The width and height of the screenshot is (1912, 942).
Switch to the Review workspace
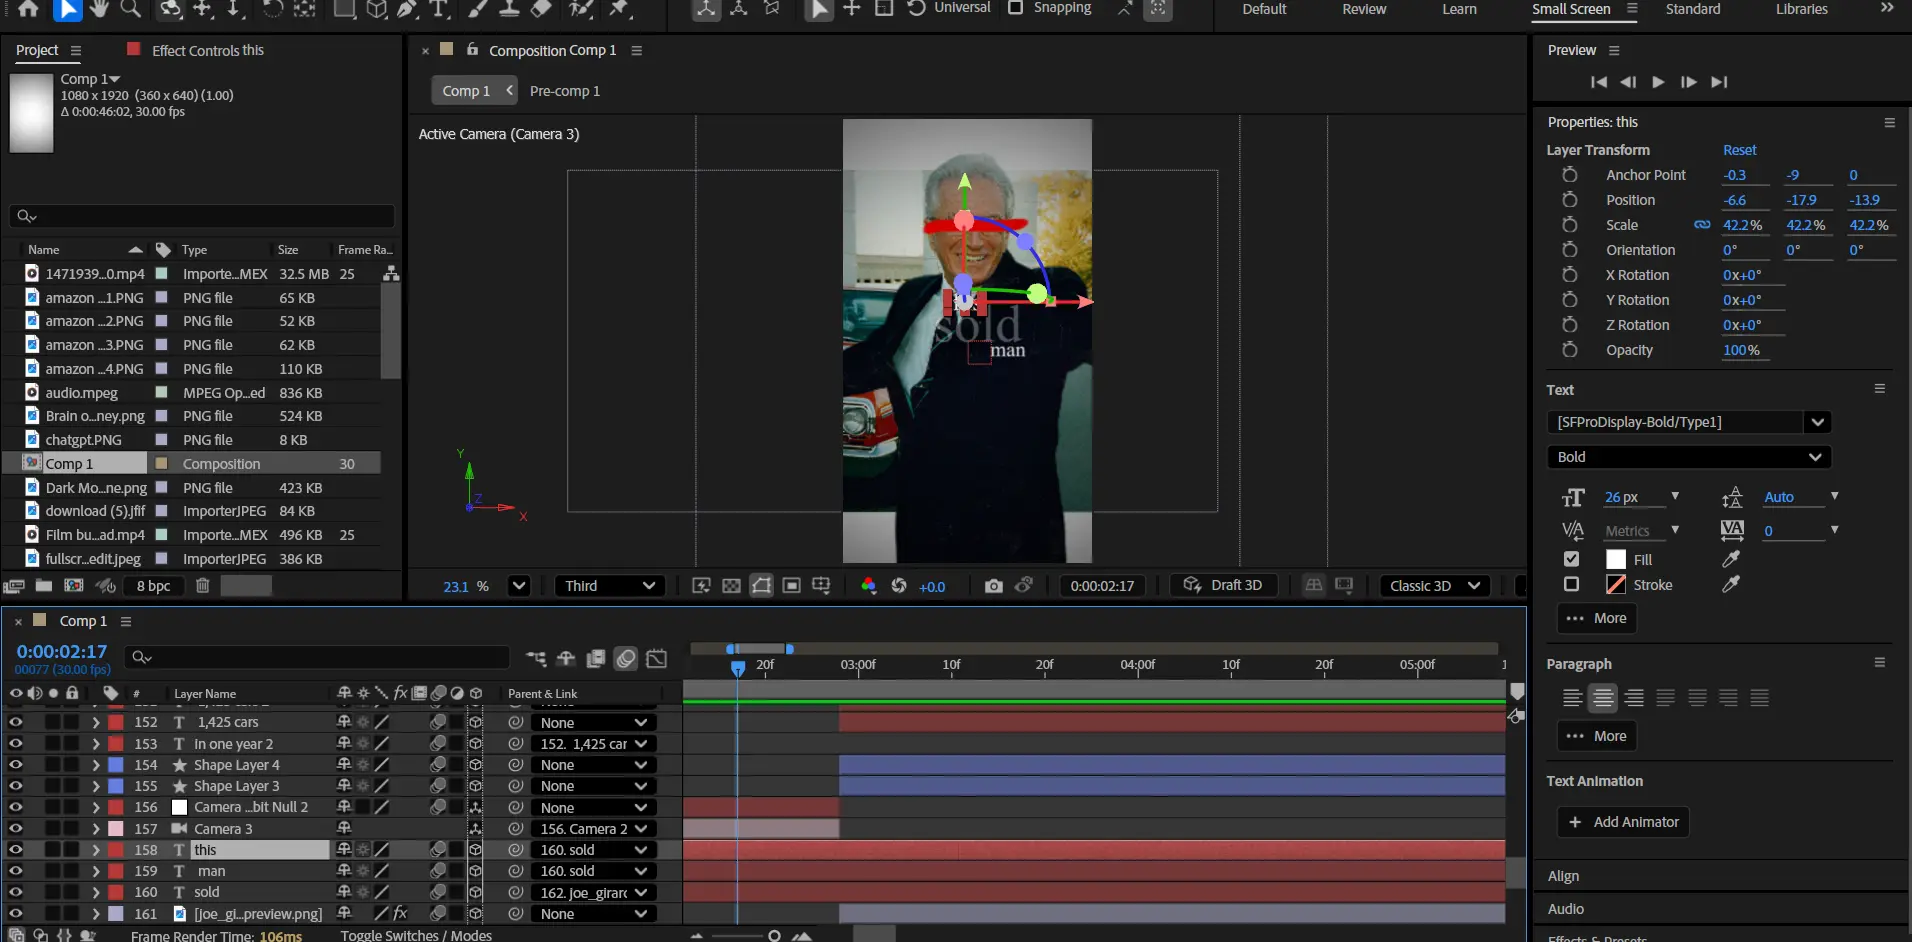(1364, 9)
